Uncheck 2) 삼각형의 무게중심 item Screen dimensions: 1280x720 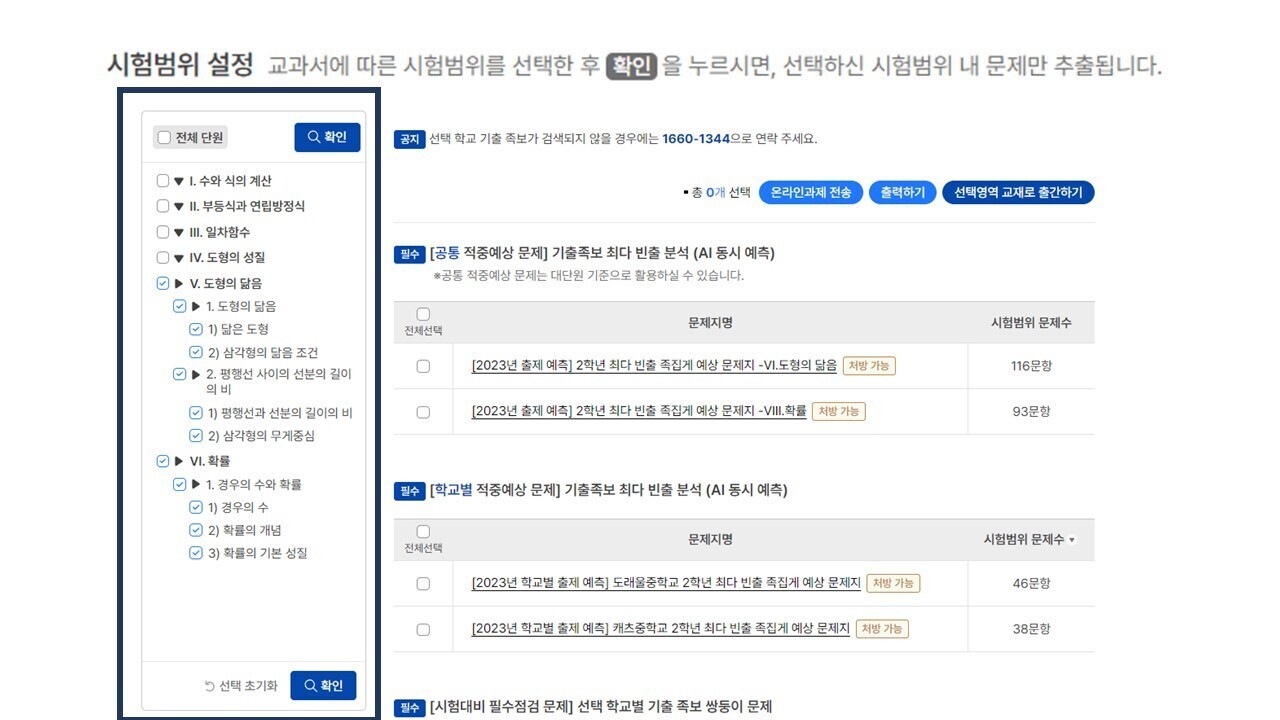point(196,435)
